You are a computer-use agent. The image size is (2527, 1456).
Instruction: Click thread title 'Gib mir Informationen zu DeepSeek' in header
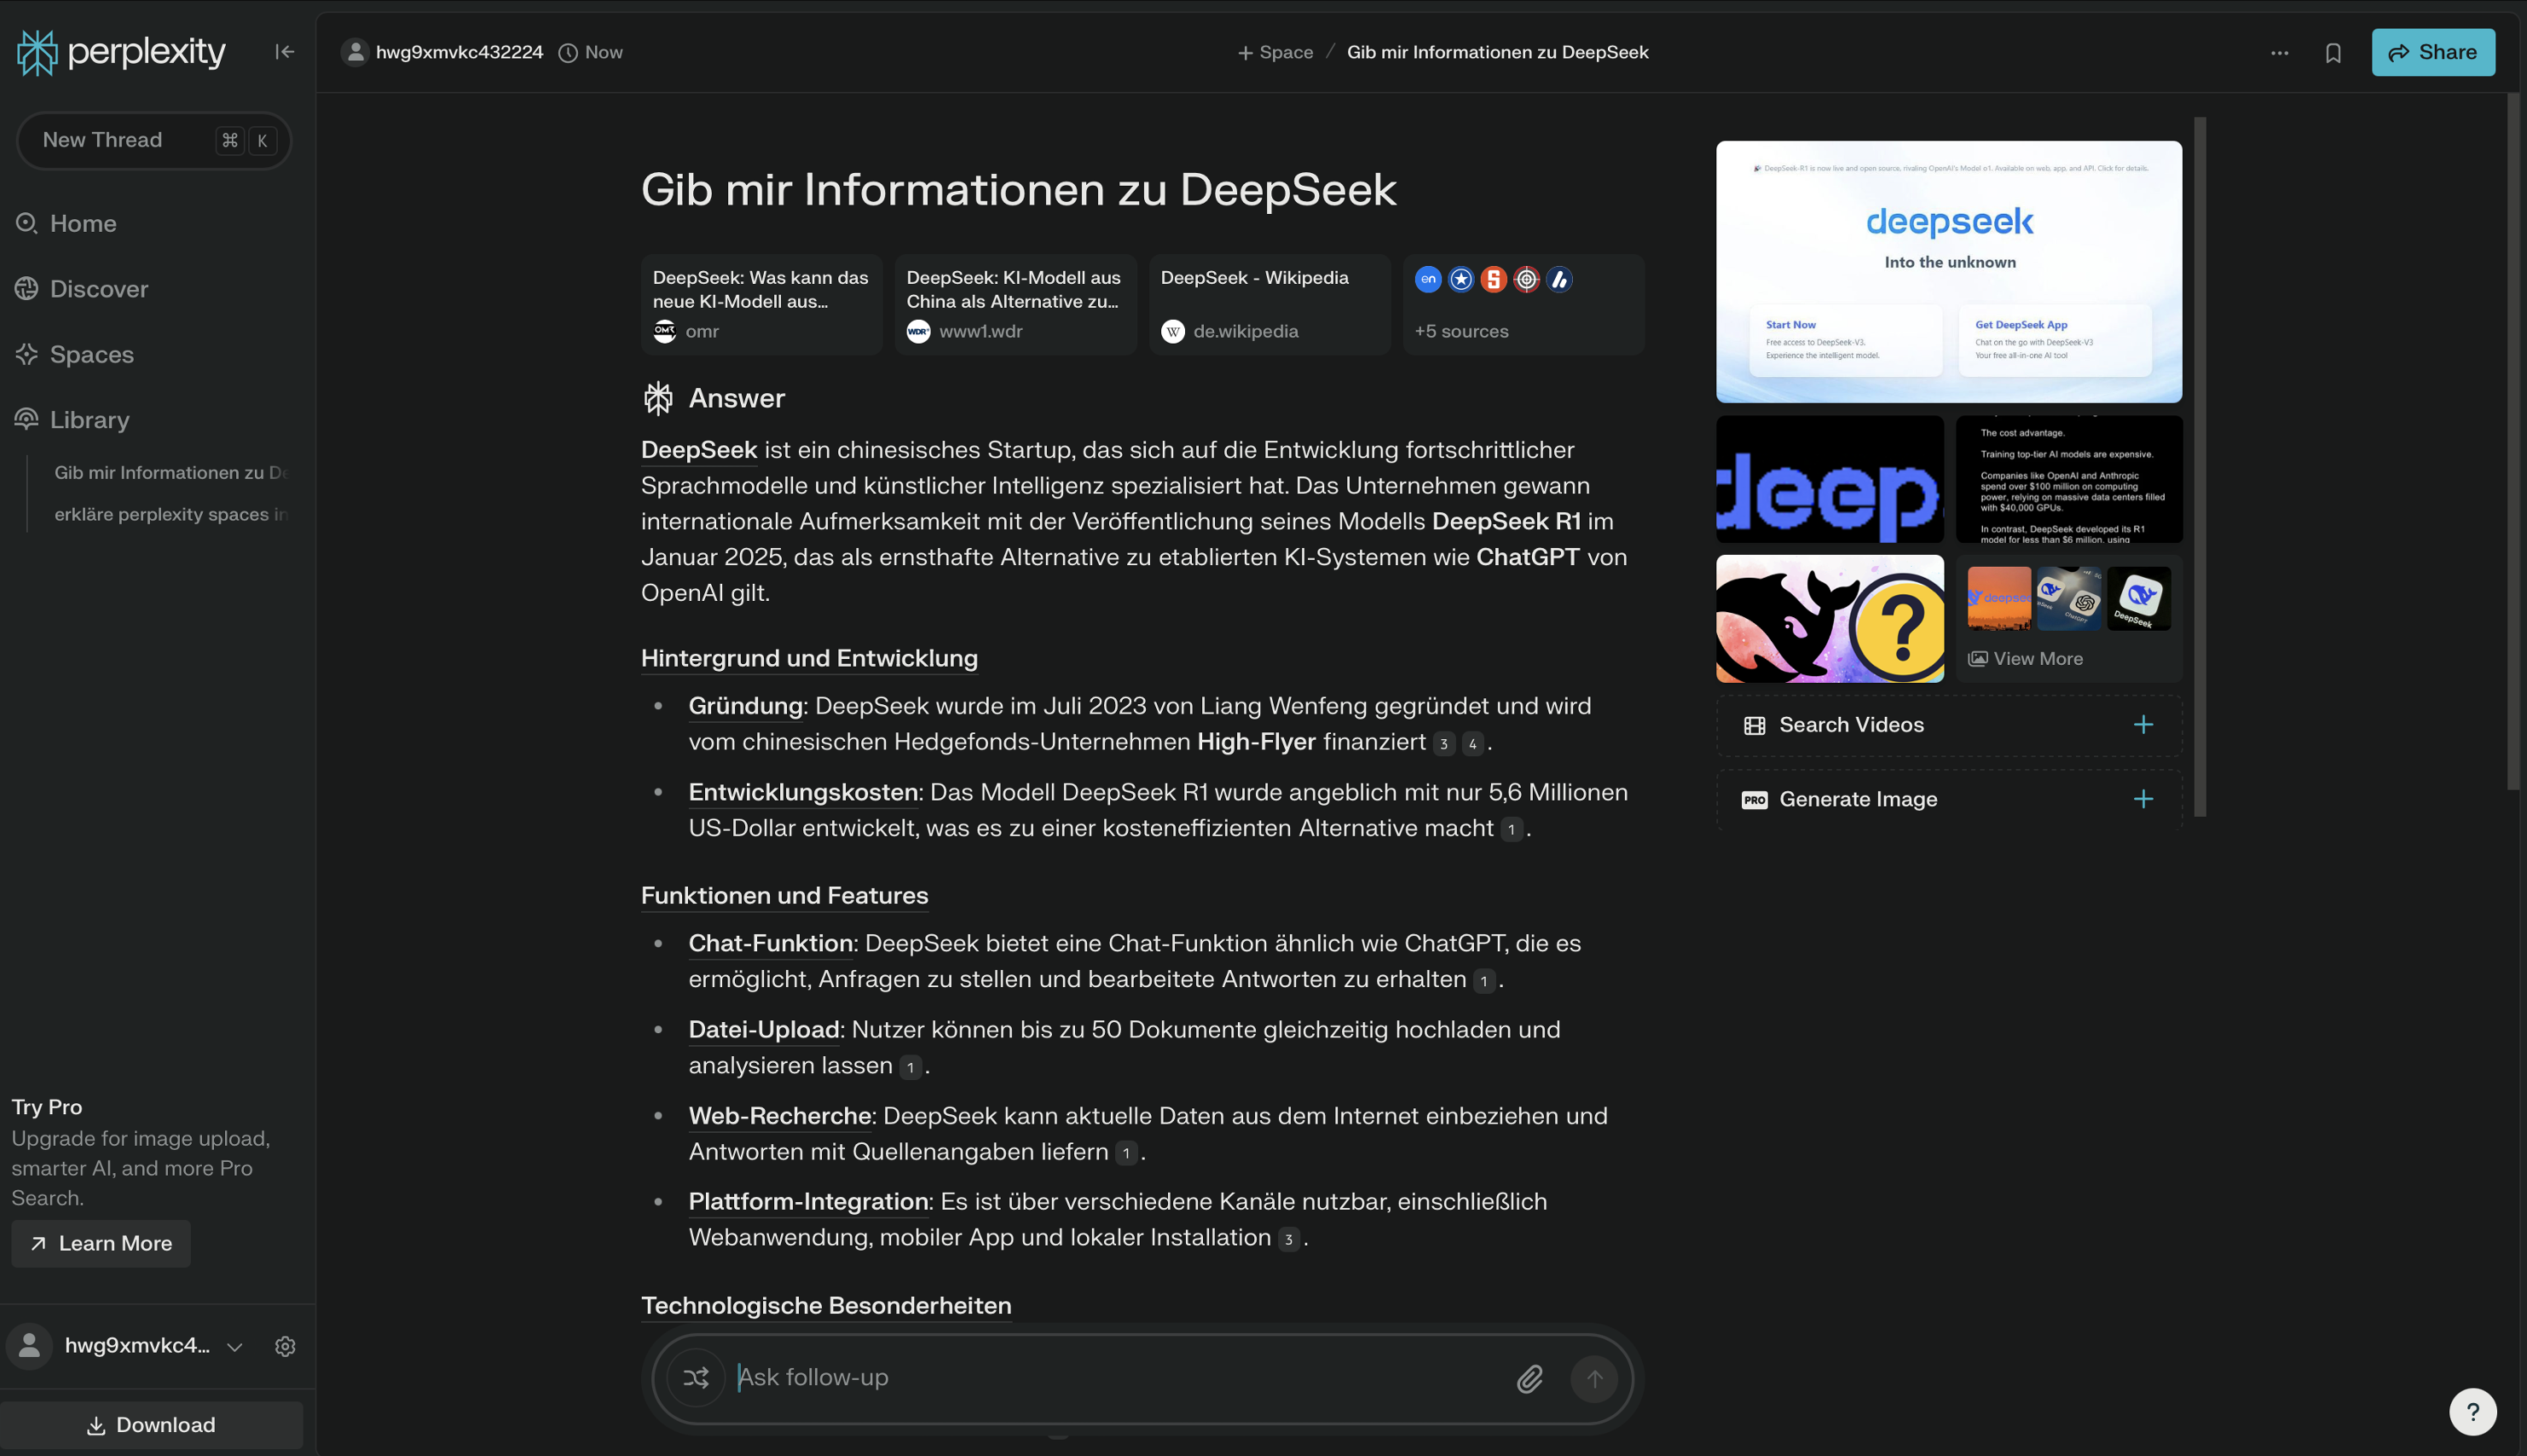[x=1497, y=52]
